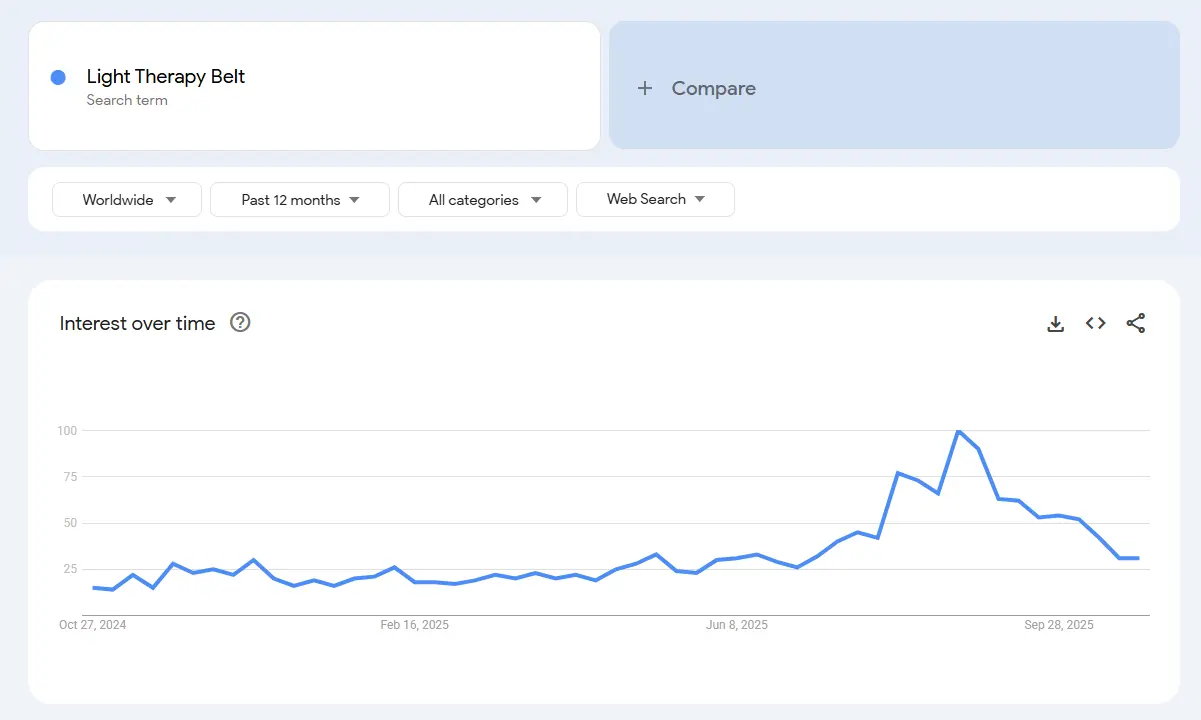This screenshot has height=720, width=1201.
Task: Click the Interest over time heading
Action: pos(137,323)
